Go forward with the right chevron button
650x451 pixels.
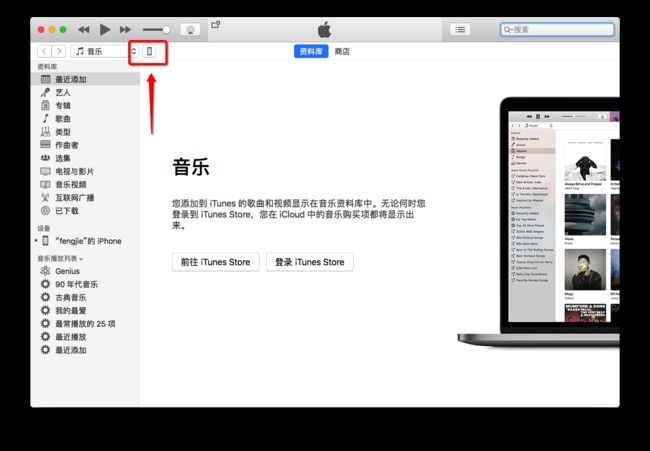tap(59, 51)
